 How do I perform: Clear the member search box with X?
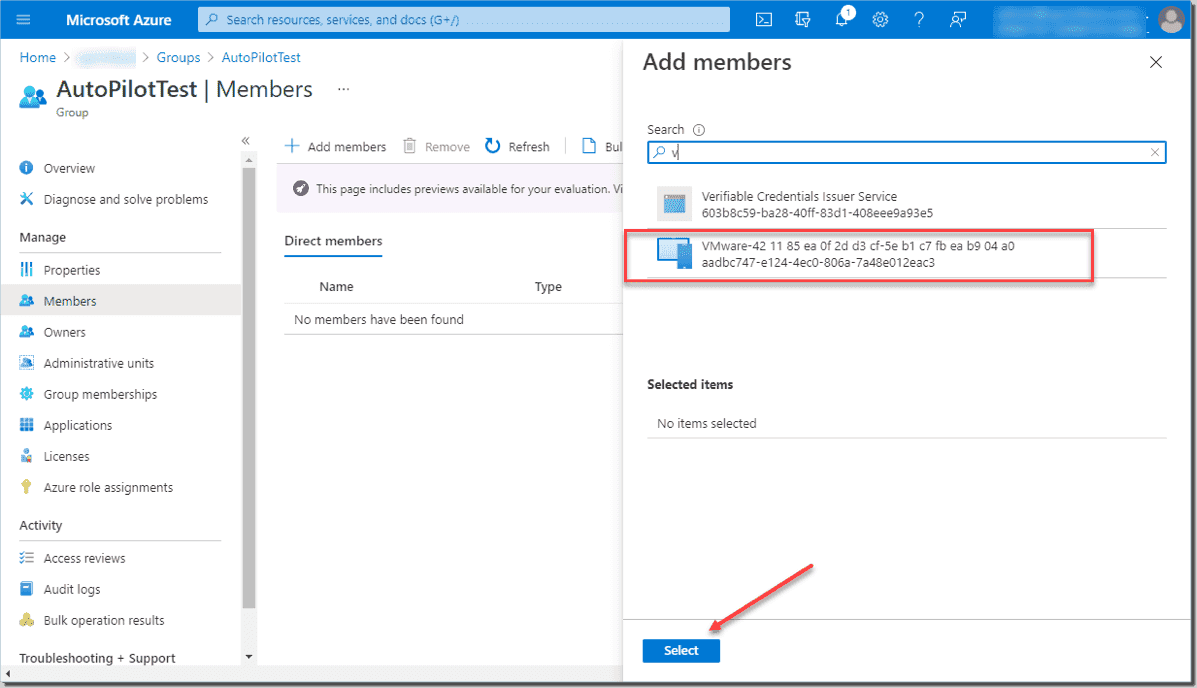[1155, 153]
